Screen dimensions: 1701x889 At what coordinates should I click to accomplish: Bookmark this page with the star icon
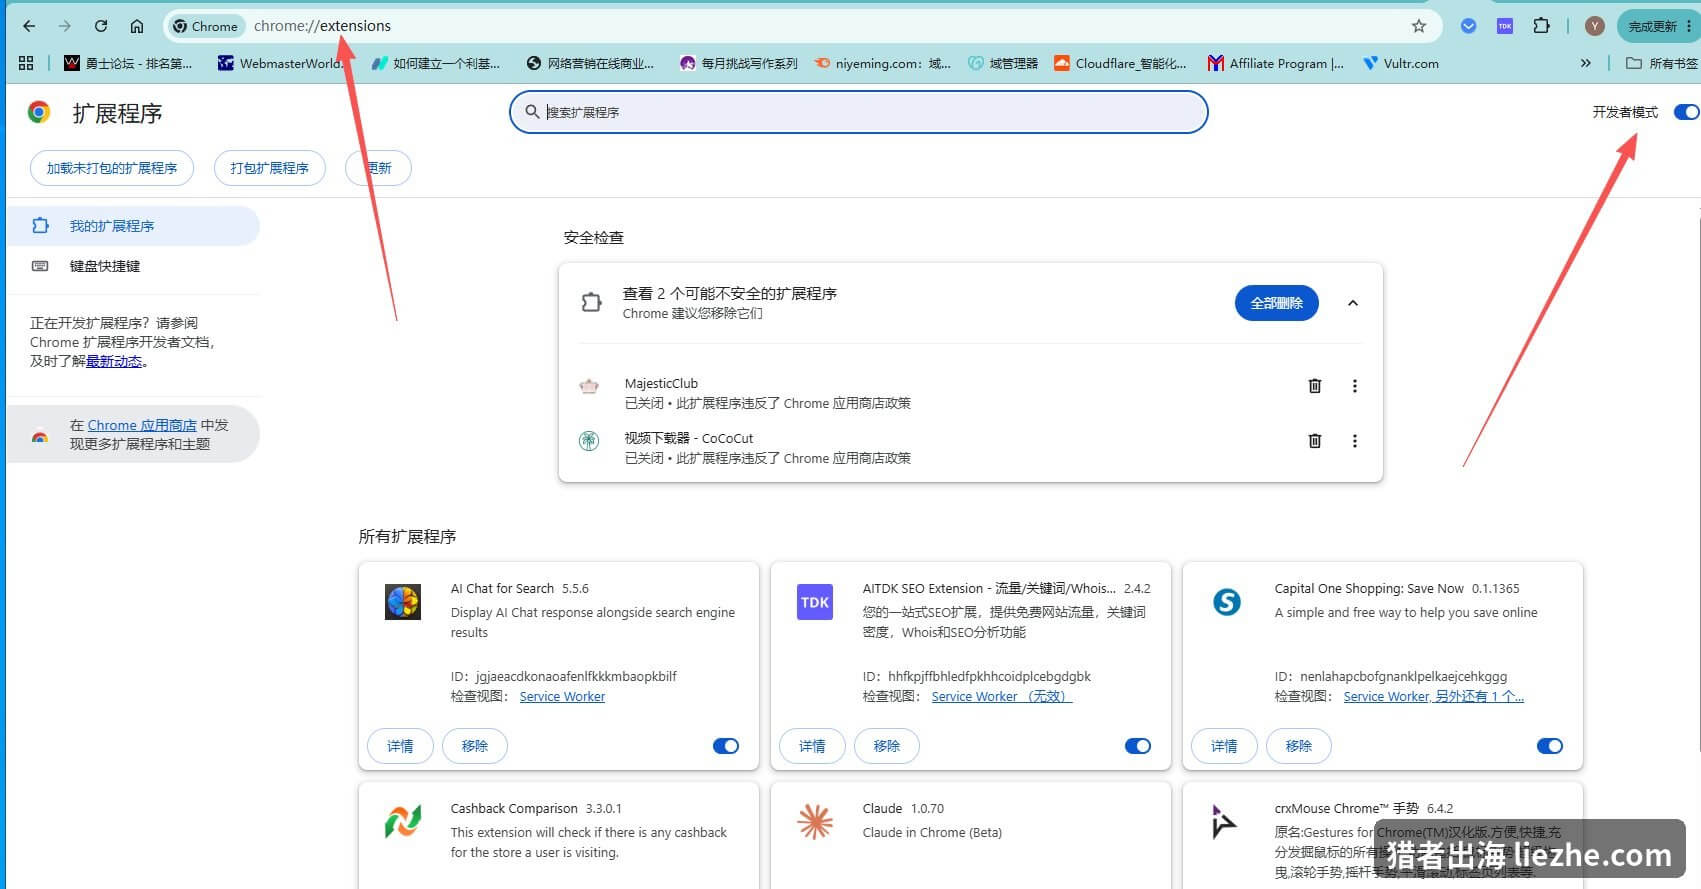[1419, 26]
